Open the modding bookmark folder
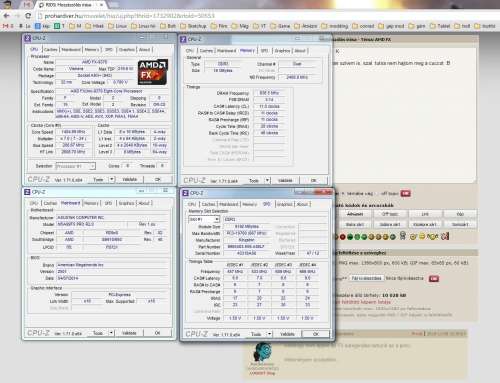 pyautogui.click(x=335, y=26)
